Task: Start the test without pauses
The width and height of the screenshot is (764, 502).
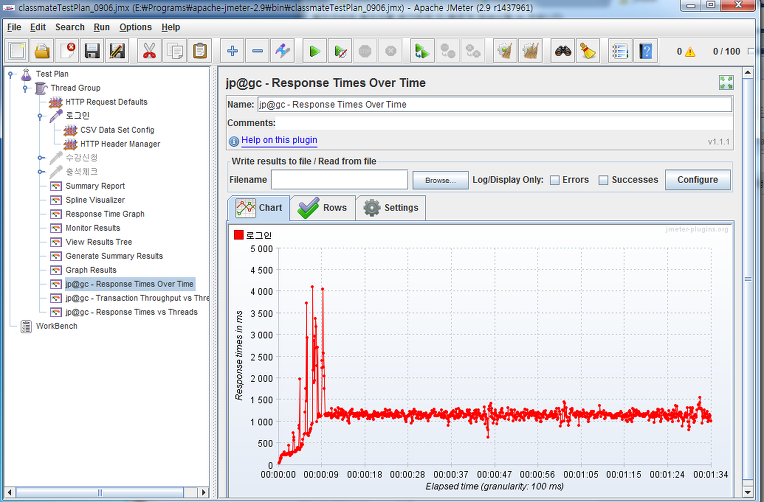Action: click(340, 51)
